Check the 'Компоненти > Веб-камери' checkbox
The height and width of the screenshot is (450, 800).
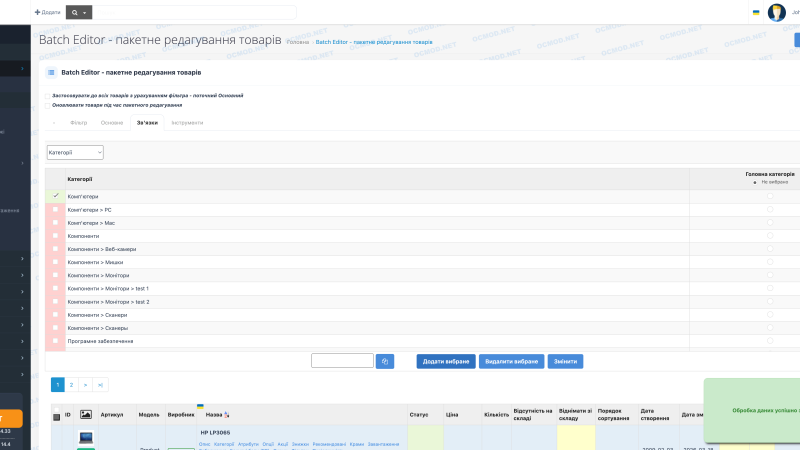[56, 249]
